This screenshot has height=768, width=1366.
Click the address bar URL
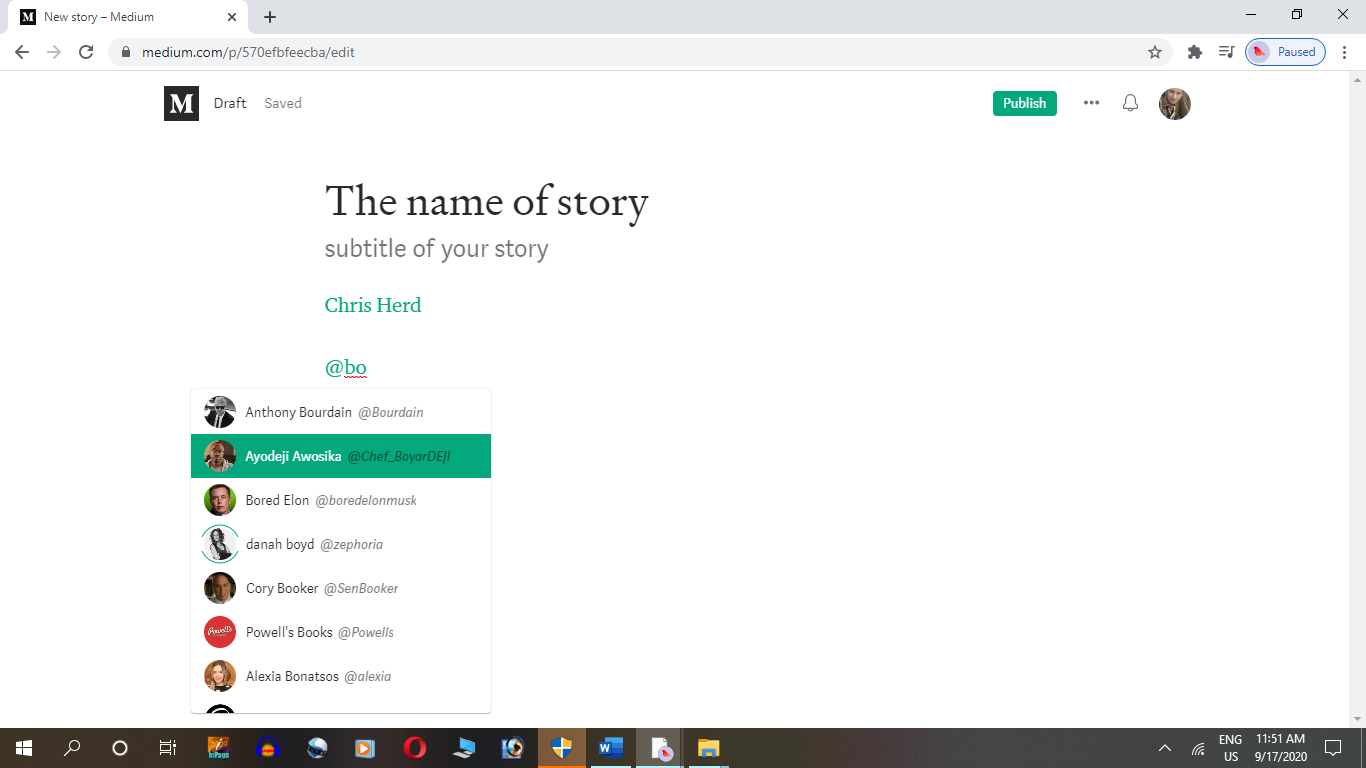248,52
